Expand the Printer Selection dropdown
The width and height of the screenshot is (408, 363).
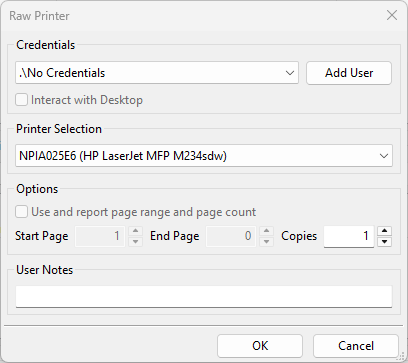tap(204, 156)
